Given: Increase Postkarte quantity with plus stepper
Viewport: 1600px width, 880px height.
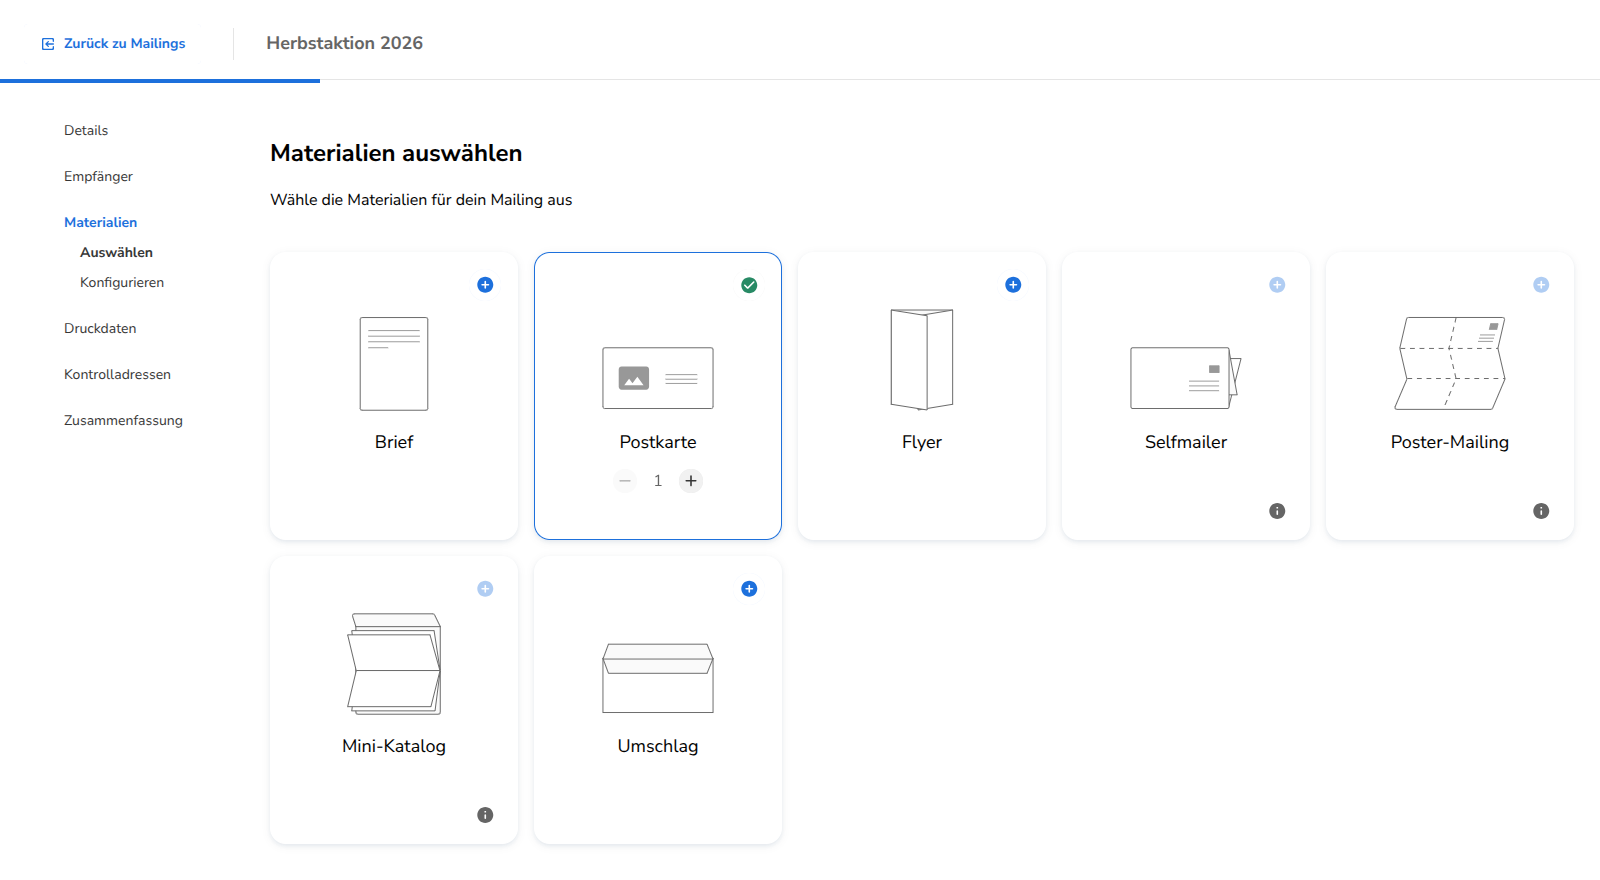Looking at the screenshot, I should click(691, 481).
